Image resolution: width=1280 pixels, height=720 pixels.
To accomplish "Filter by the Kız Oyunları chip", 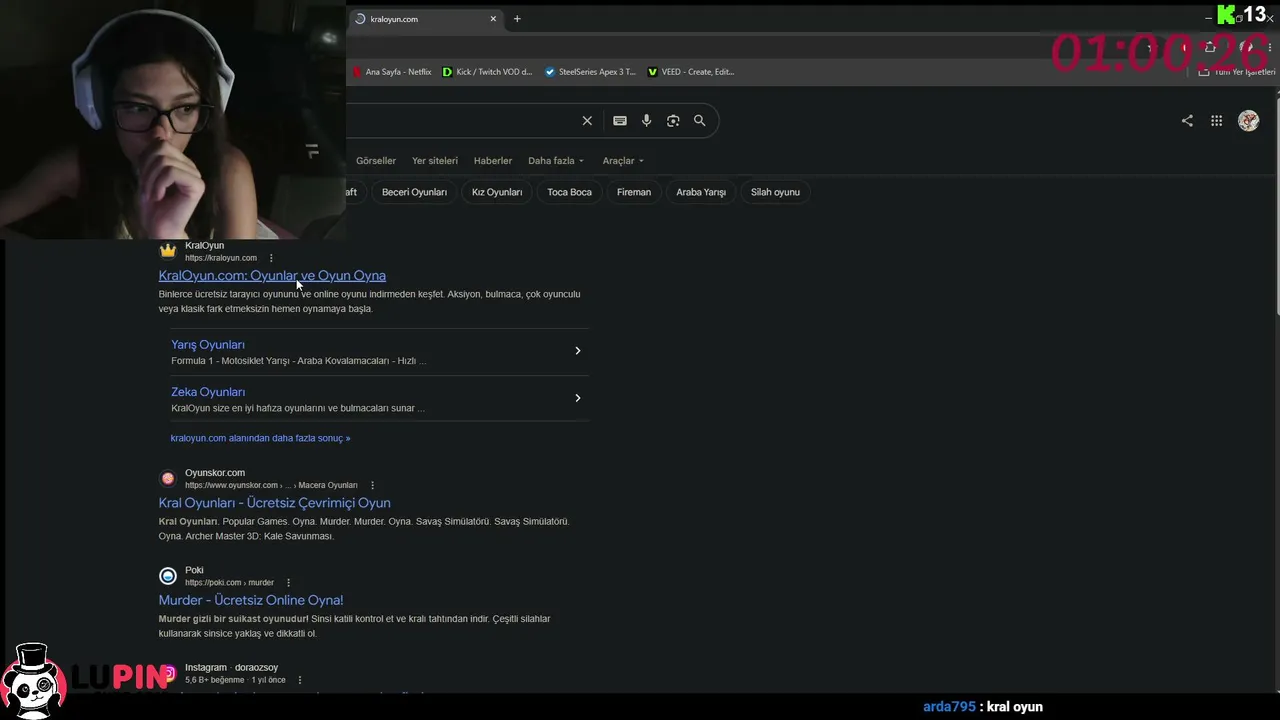I will click(497, 192).
